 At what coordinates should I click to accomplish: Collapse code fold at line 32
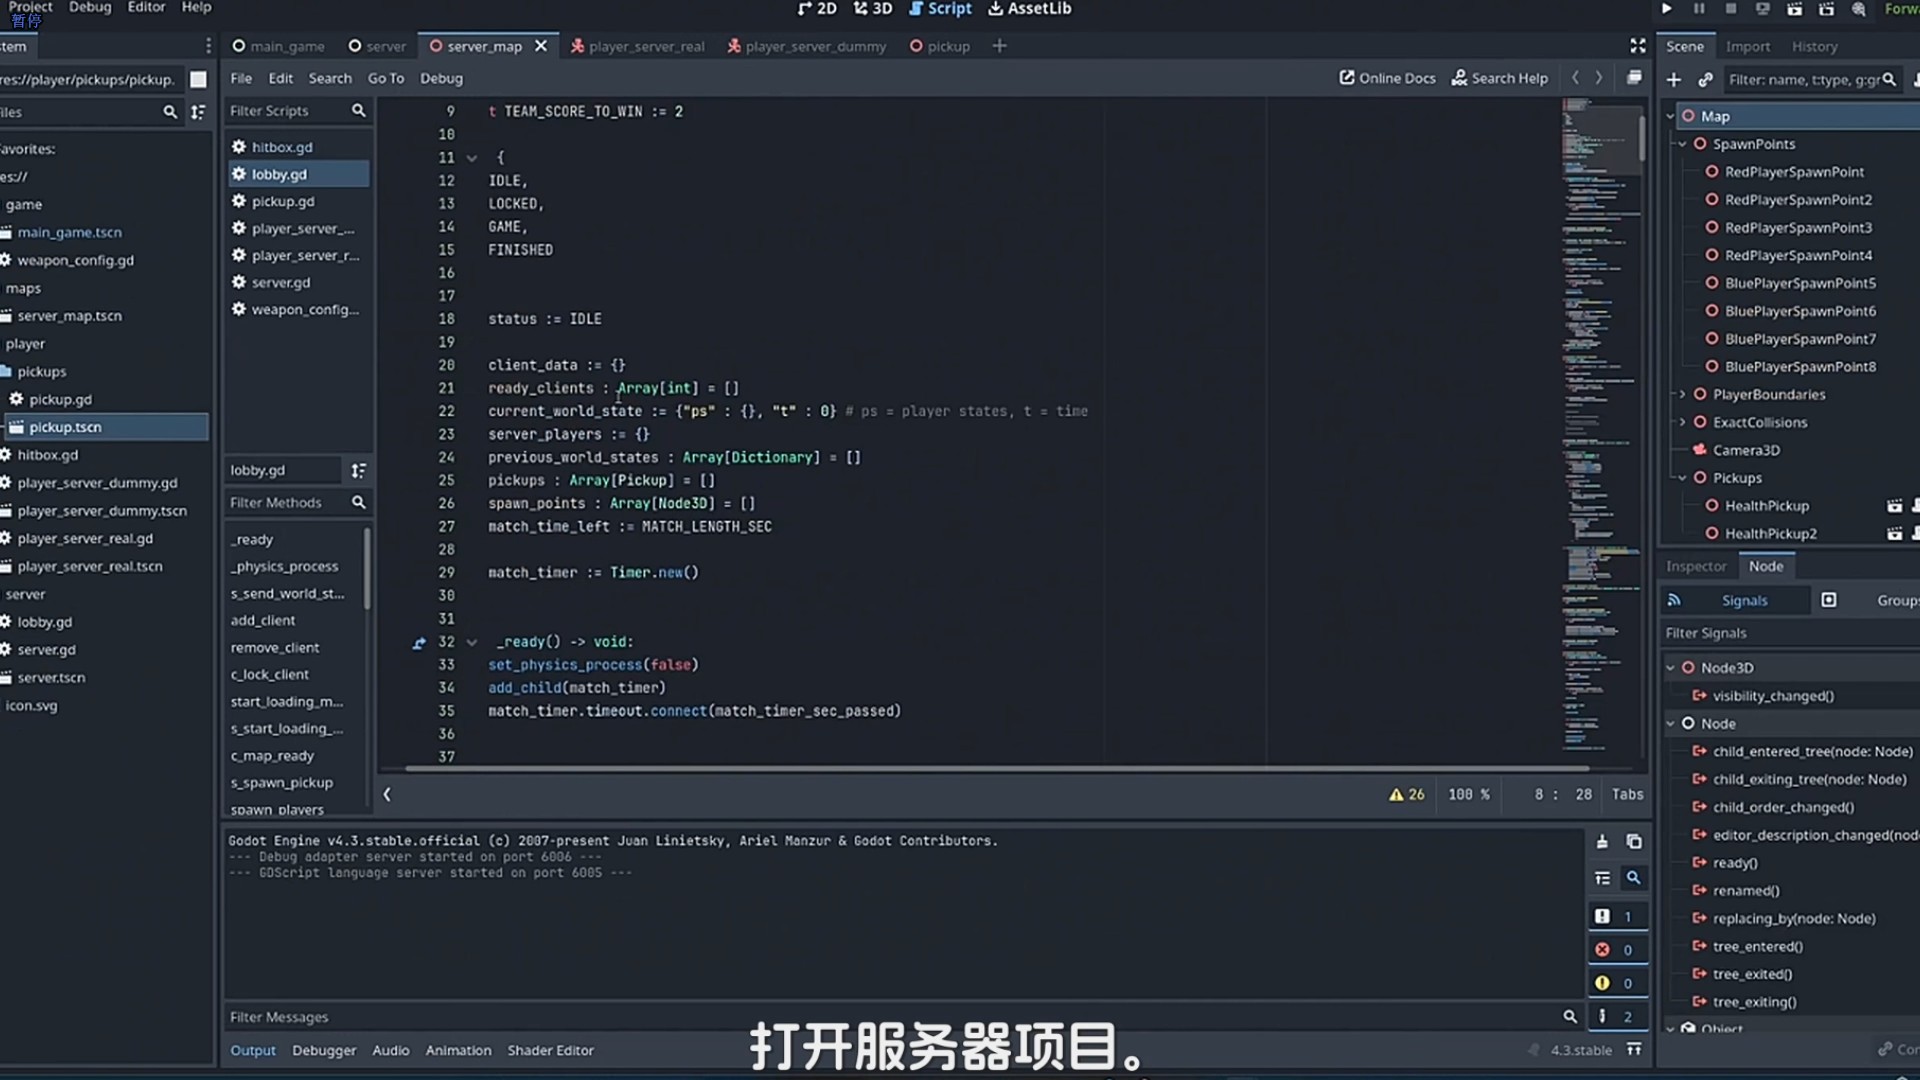click(472, 642)
